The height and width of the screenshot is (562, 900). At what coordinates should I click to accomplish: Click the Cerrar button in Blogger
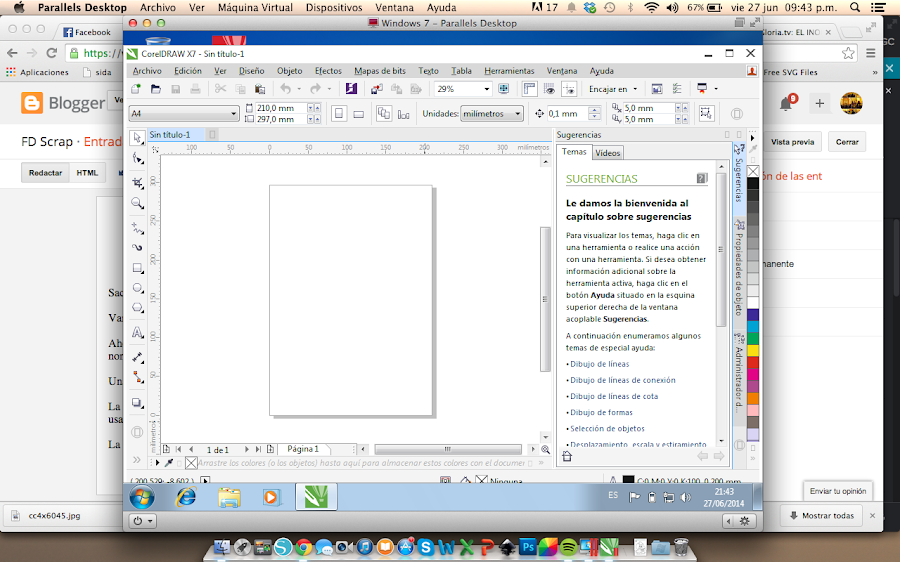[x=847, y=142]
